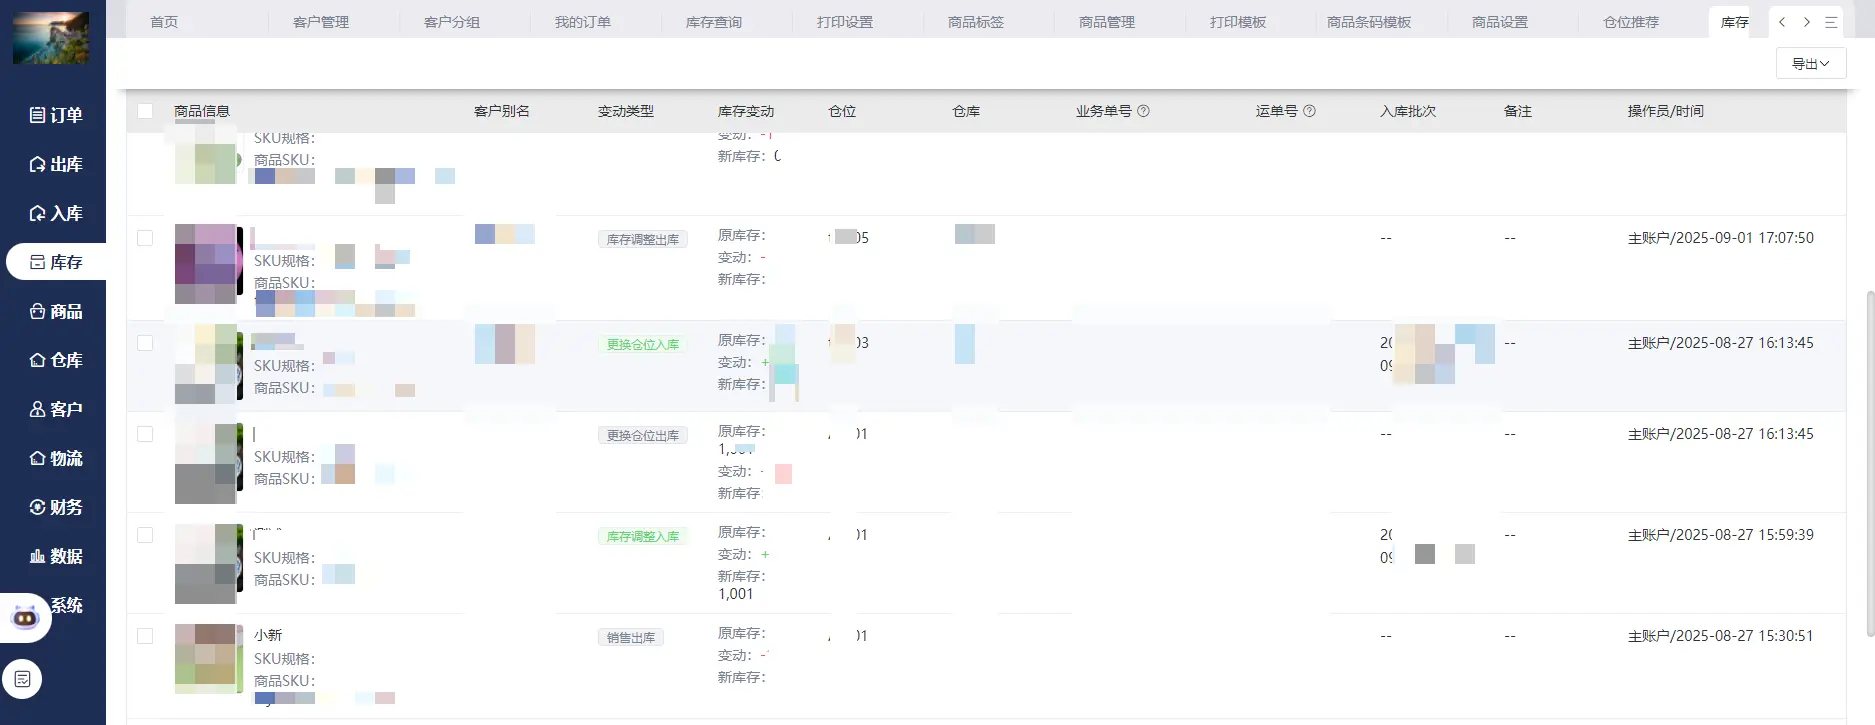Click the 更换仓位入库 type tag

(x=643, y=344)
